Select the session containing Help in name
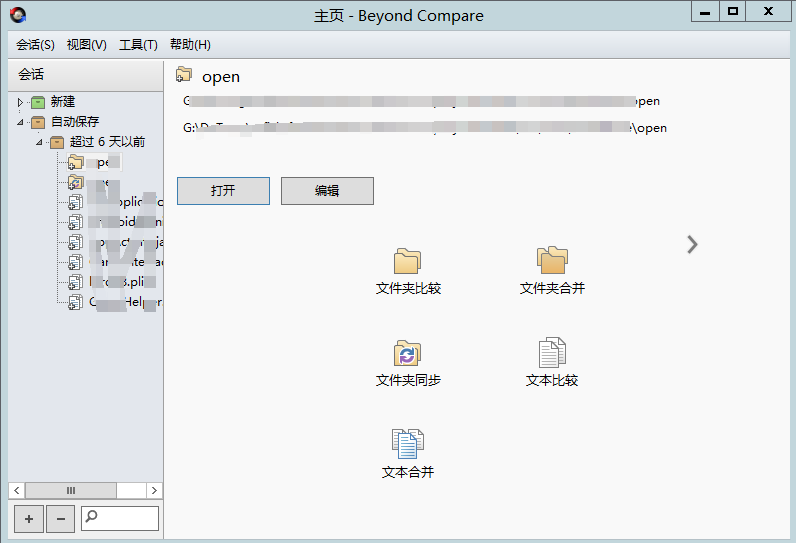This screenshot has width=796, height=543. click(x=115, y=302)
